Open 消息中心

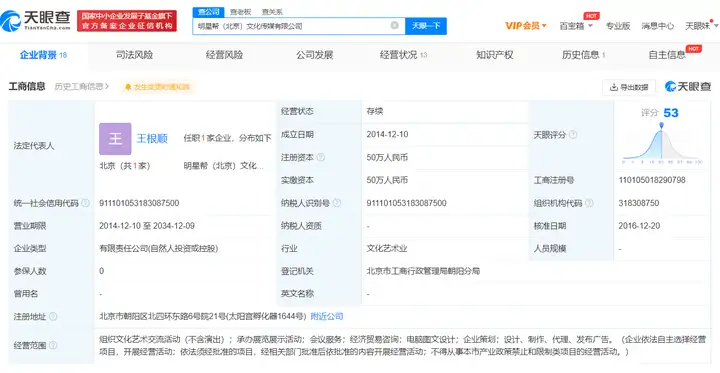[658, 26]
